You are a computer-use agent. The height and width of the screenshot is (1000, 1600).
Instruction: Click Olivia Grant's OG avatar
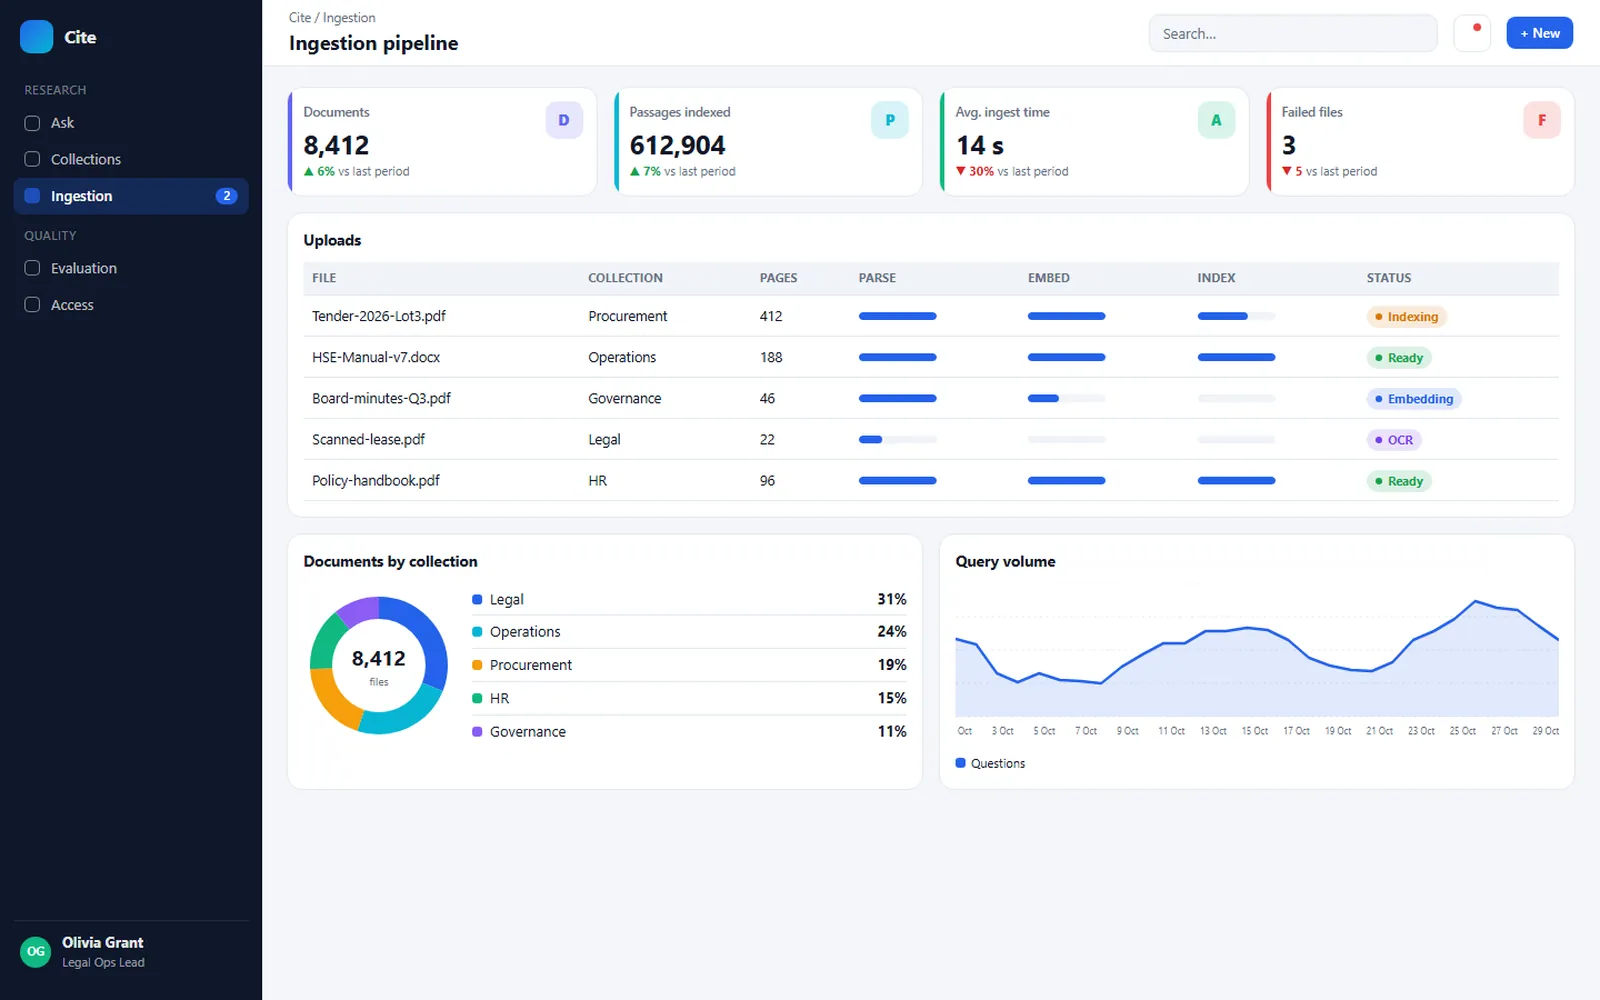36,952
